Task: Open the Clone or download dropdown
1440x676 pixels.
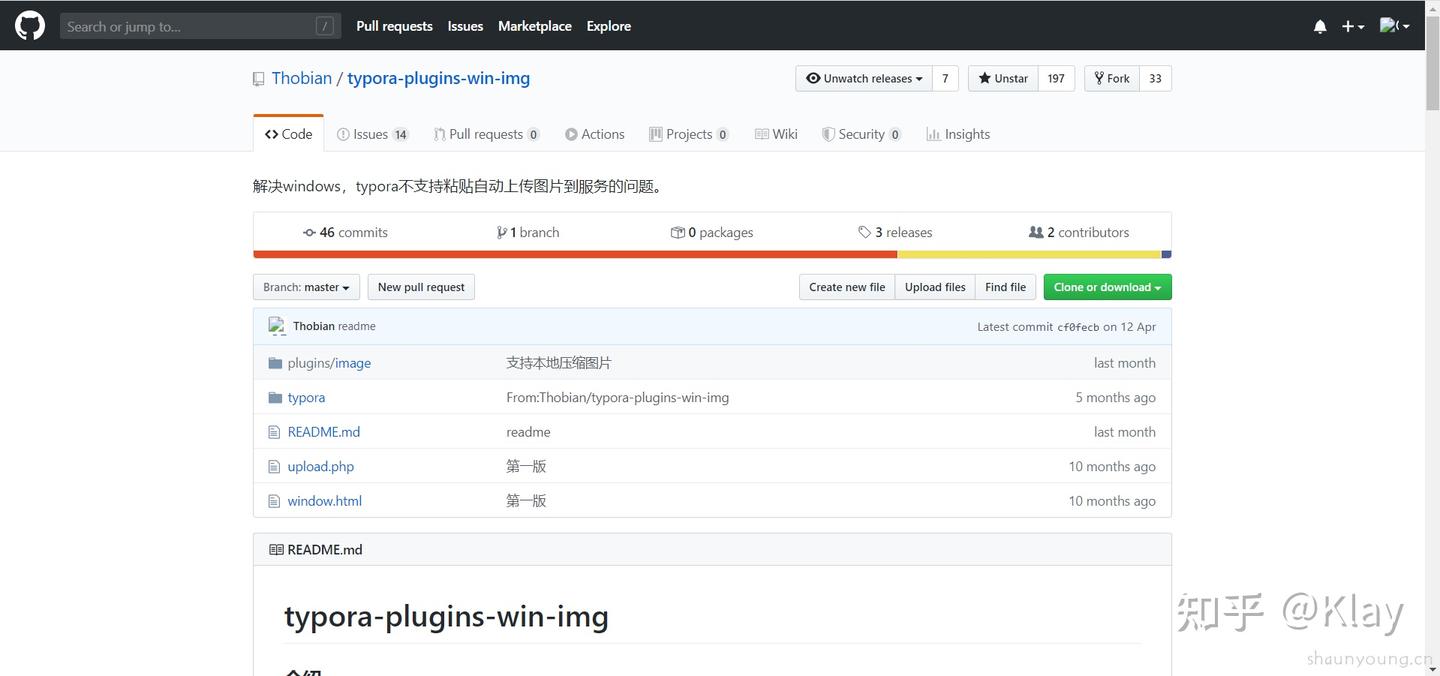Action: click(1107, 287)
